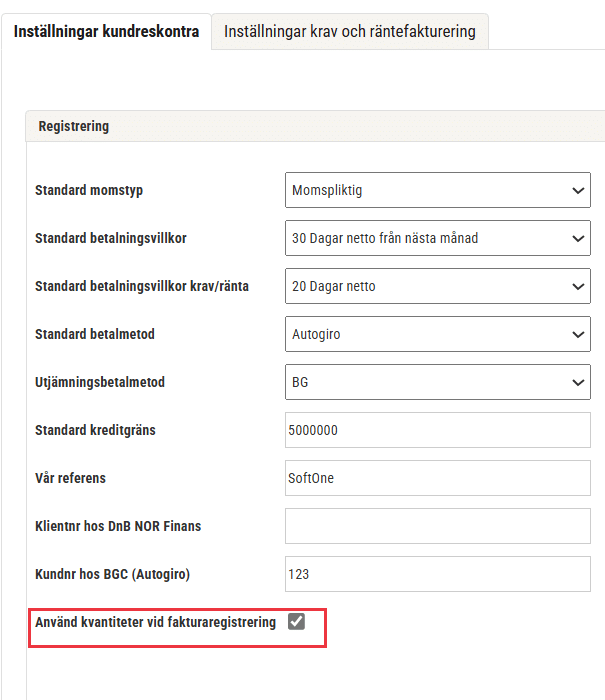Click the empty Klientnr hos DnB NOR Finans field
The image size is (605, 700).
[438, 526]
